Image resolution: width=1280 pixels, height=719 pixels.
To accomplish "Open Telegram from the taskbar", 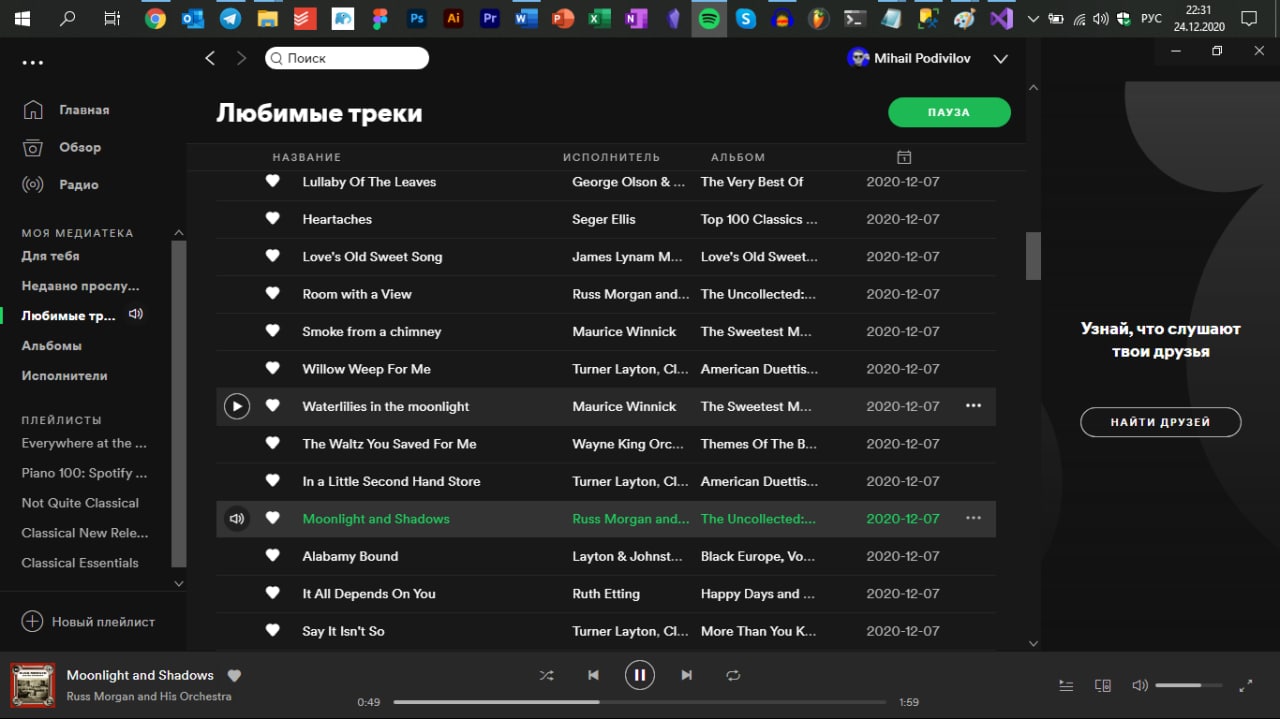I will (230, 18).
